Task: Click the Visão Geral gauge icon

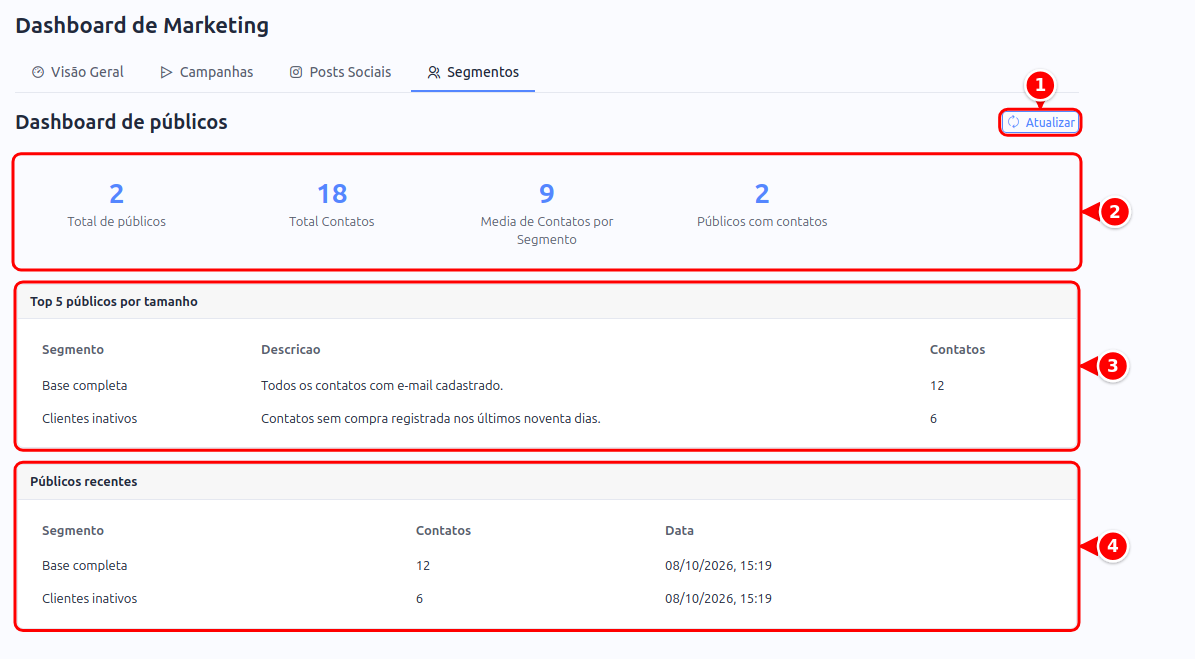Action: 38,72
